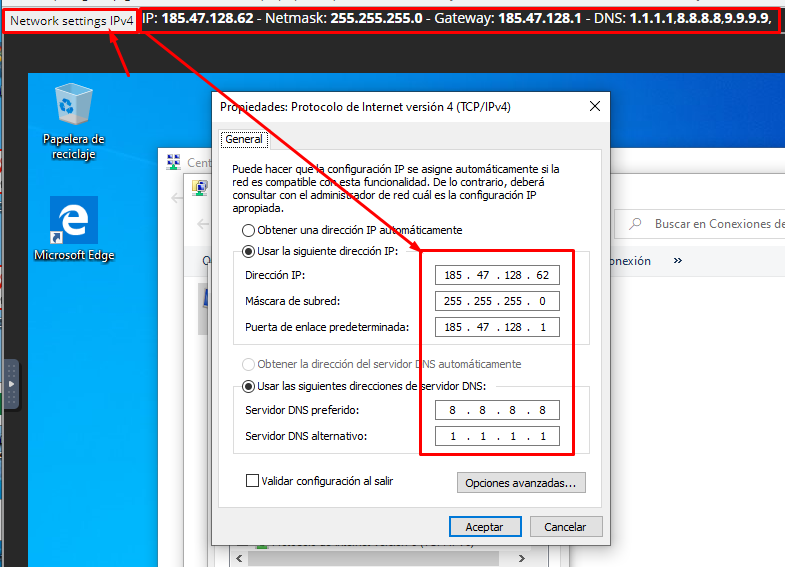Switch to the General tab
Viewport: 785px width, 567px height.
[x=243, y=140]
